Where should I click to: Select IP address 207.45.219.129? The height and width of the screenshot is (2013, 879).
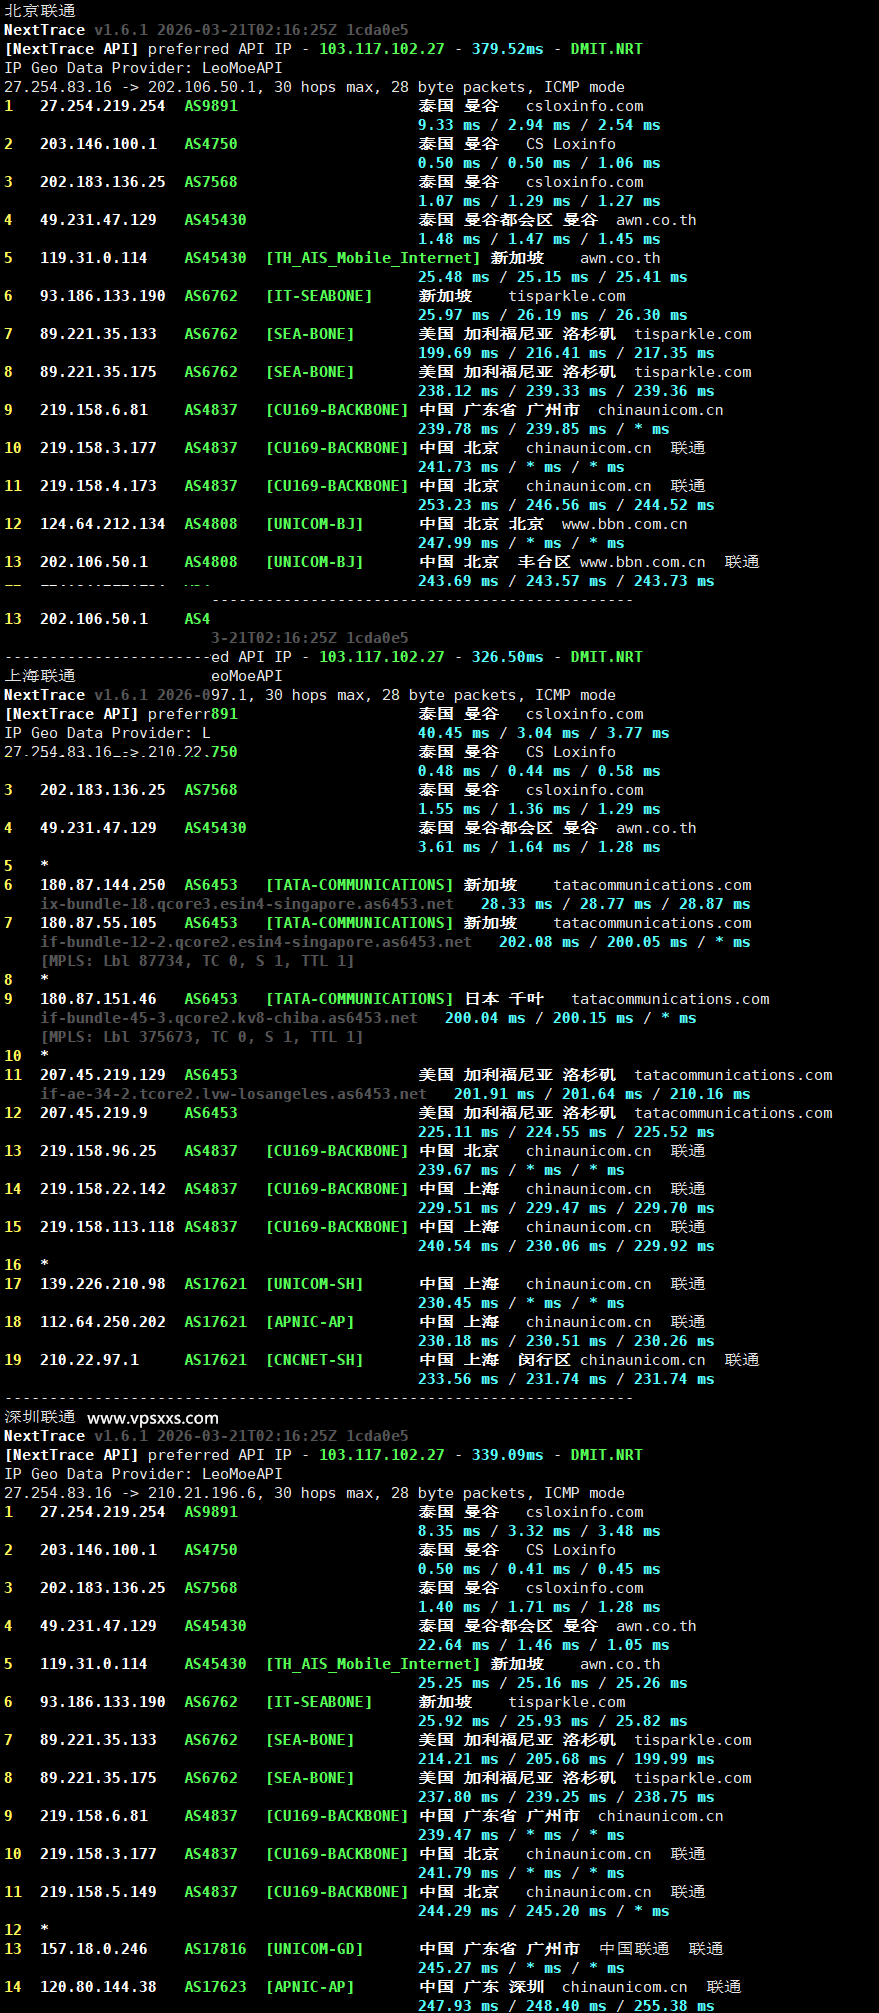coord(102,1075)
